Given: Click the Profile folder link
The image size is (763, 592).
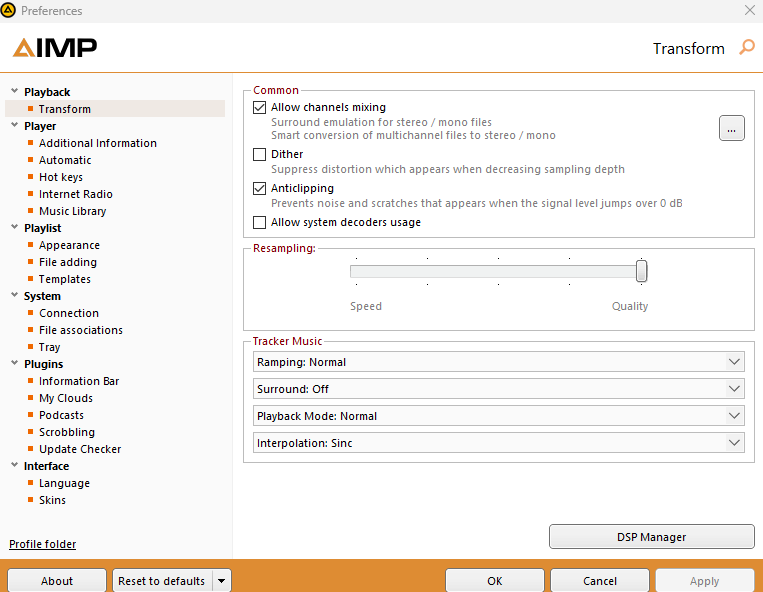Looking at the screenshot, I should [x=42, y=544].
